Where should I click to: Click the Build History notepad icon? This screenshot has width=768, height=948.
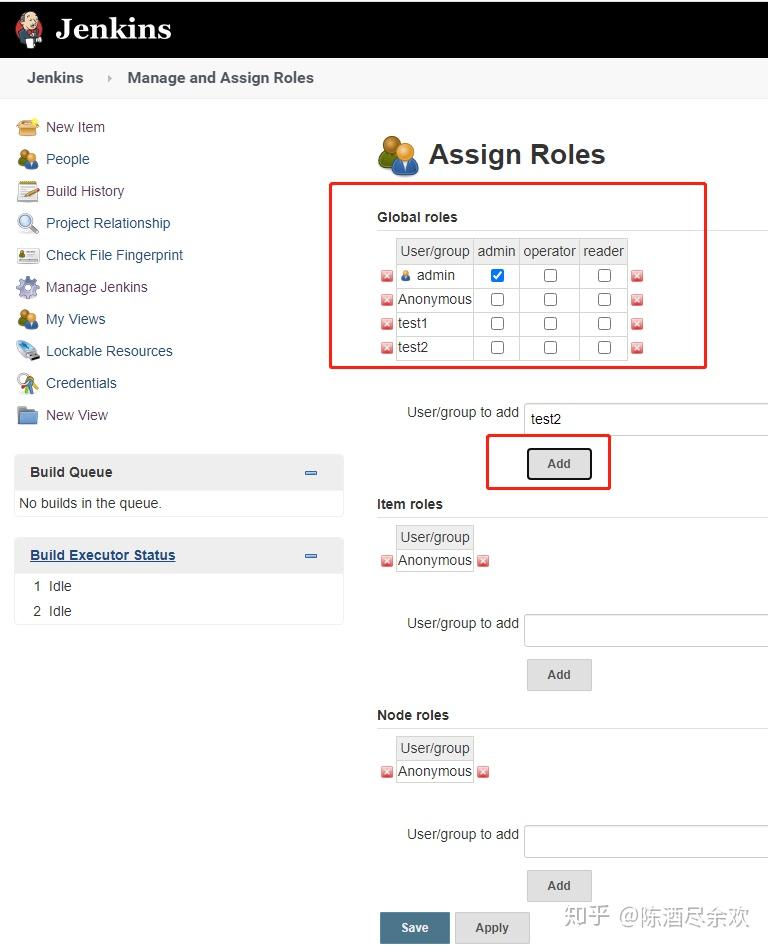pos(28,191)
